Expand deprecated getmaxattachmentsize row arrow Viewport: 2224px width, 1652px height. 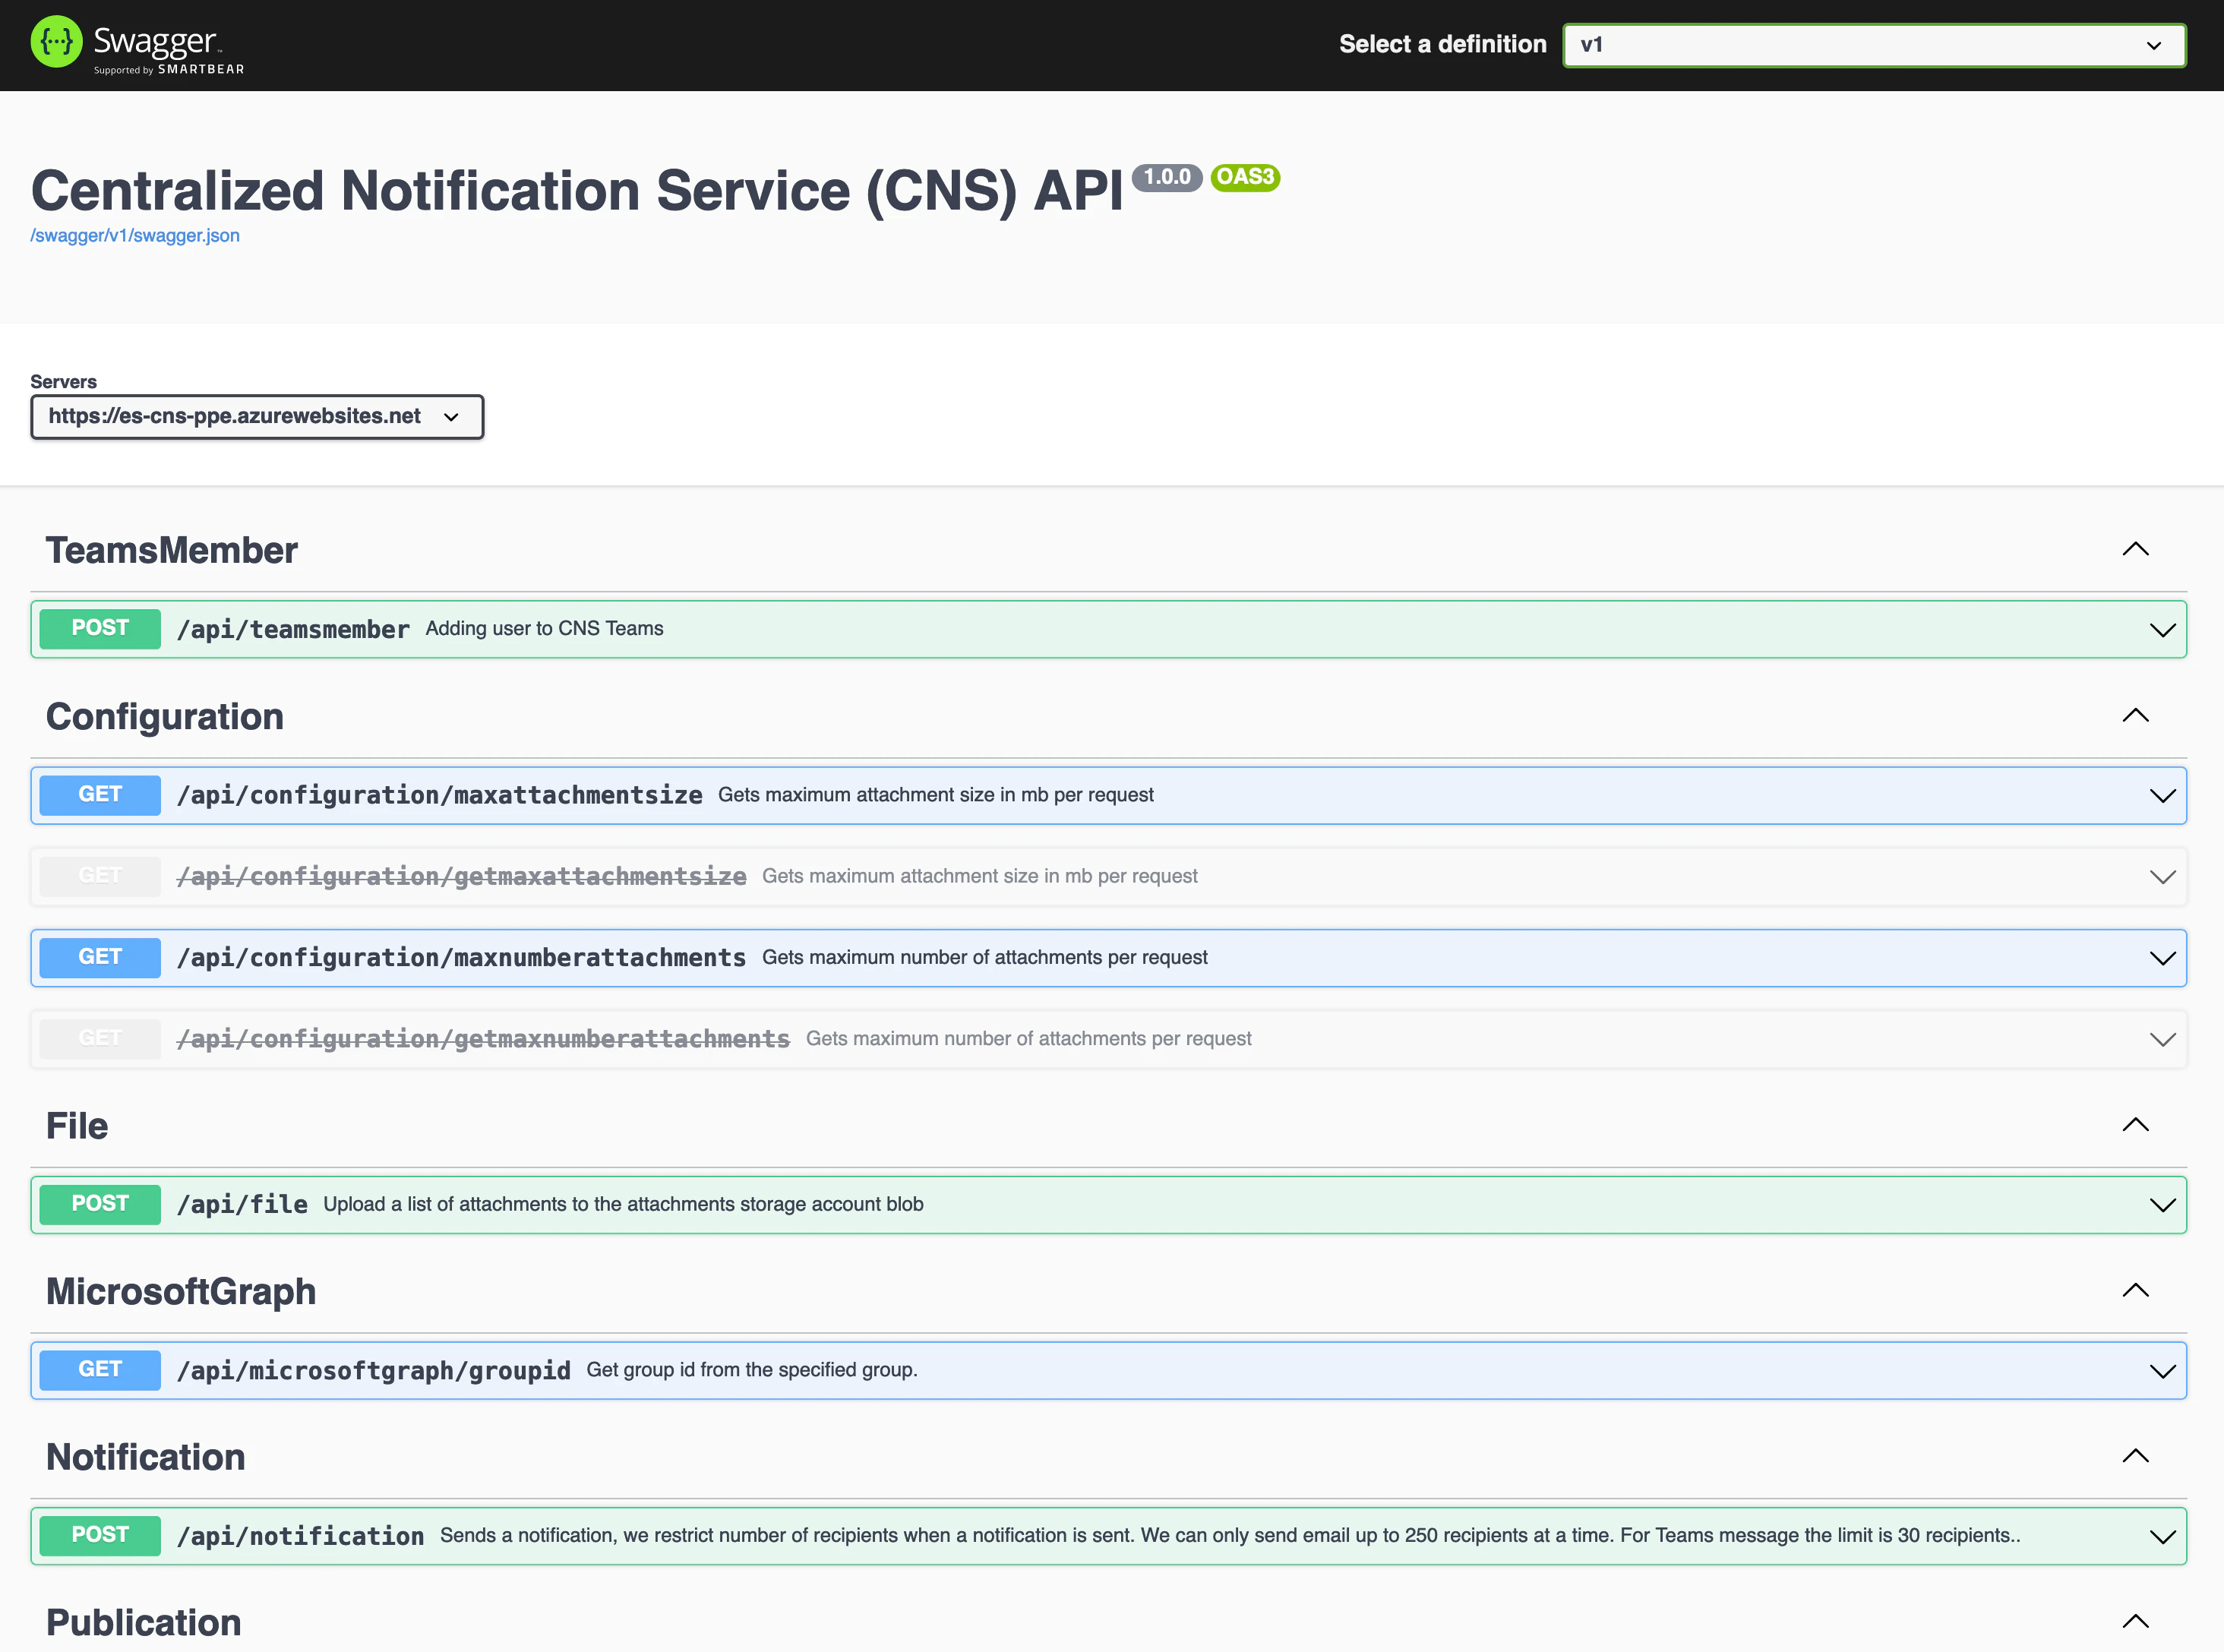click(2162, 877)
